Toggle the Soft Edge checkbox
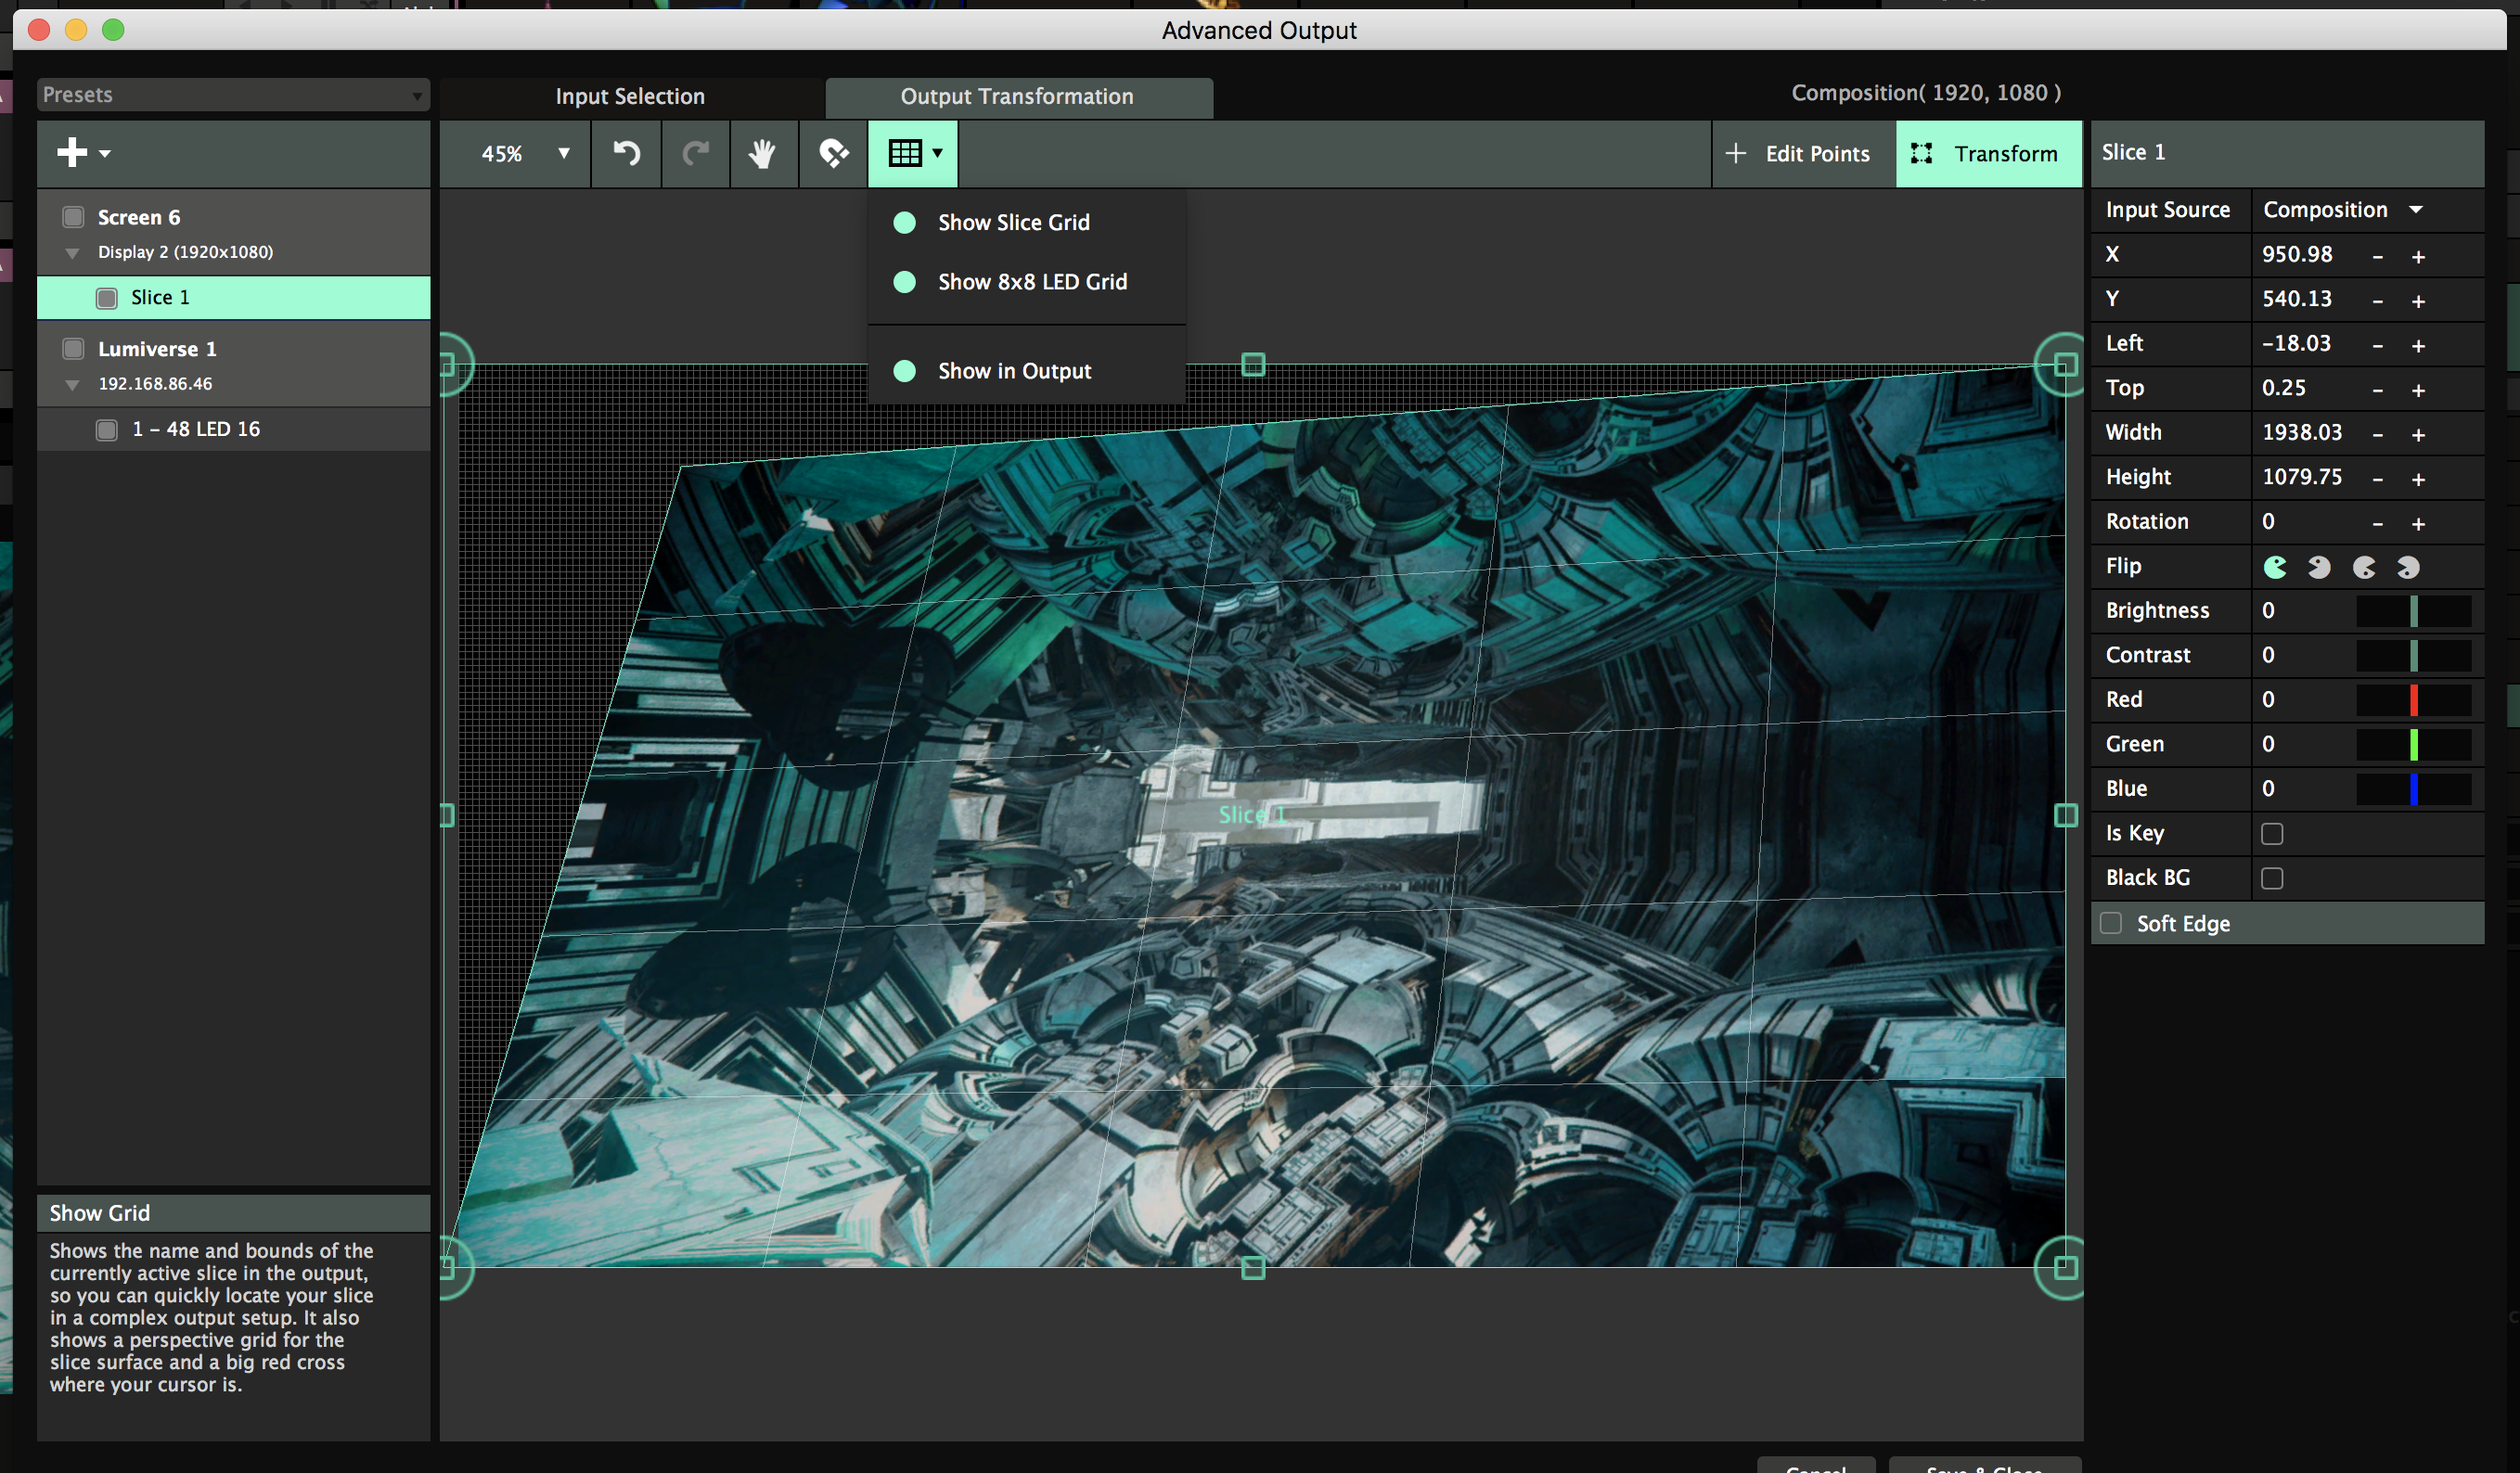The image size is (2520, 1473). (x=2111, y=923)
